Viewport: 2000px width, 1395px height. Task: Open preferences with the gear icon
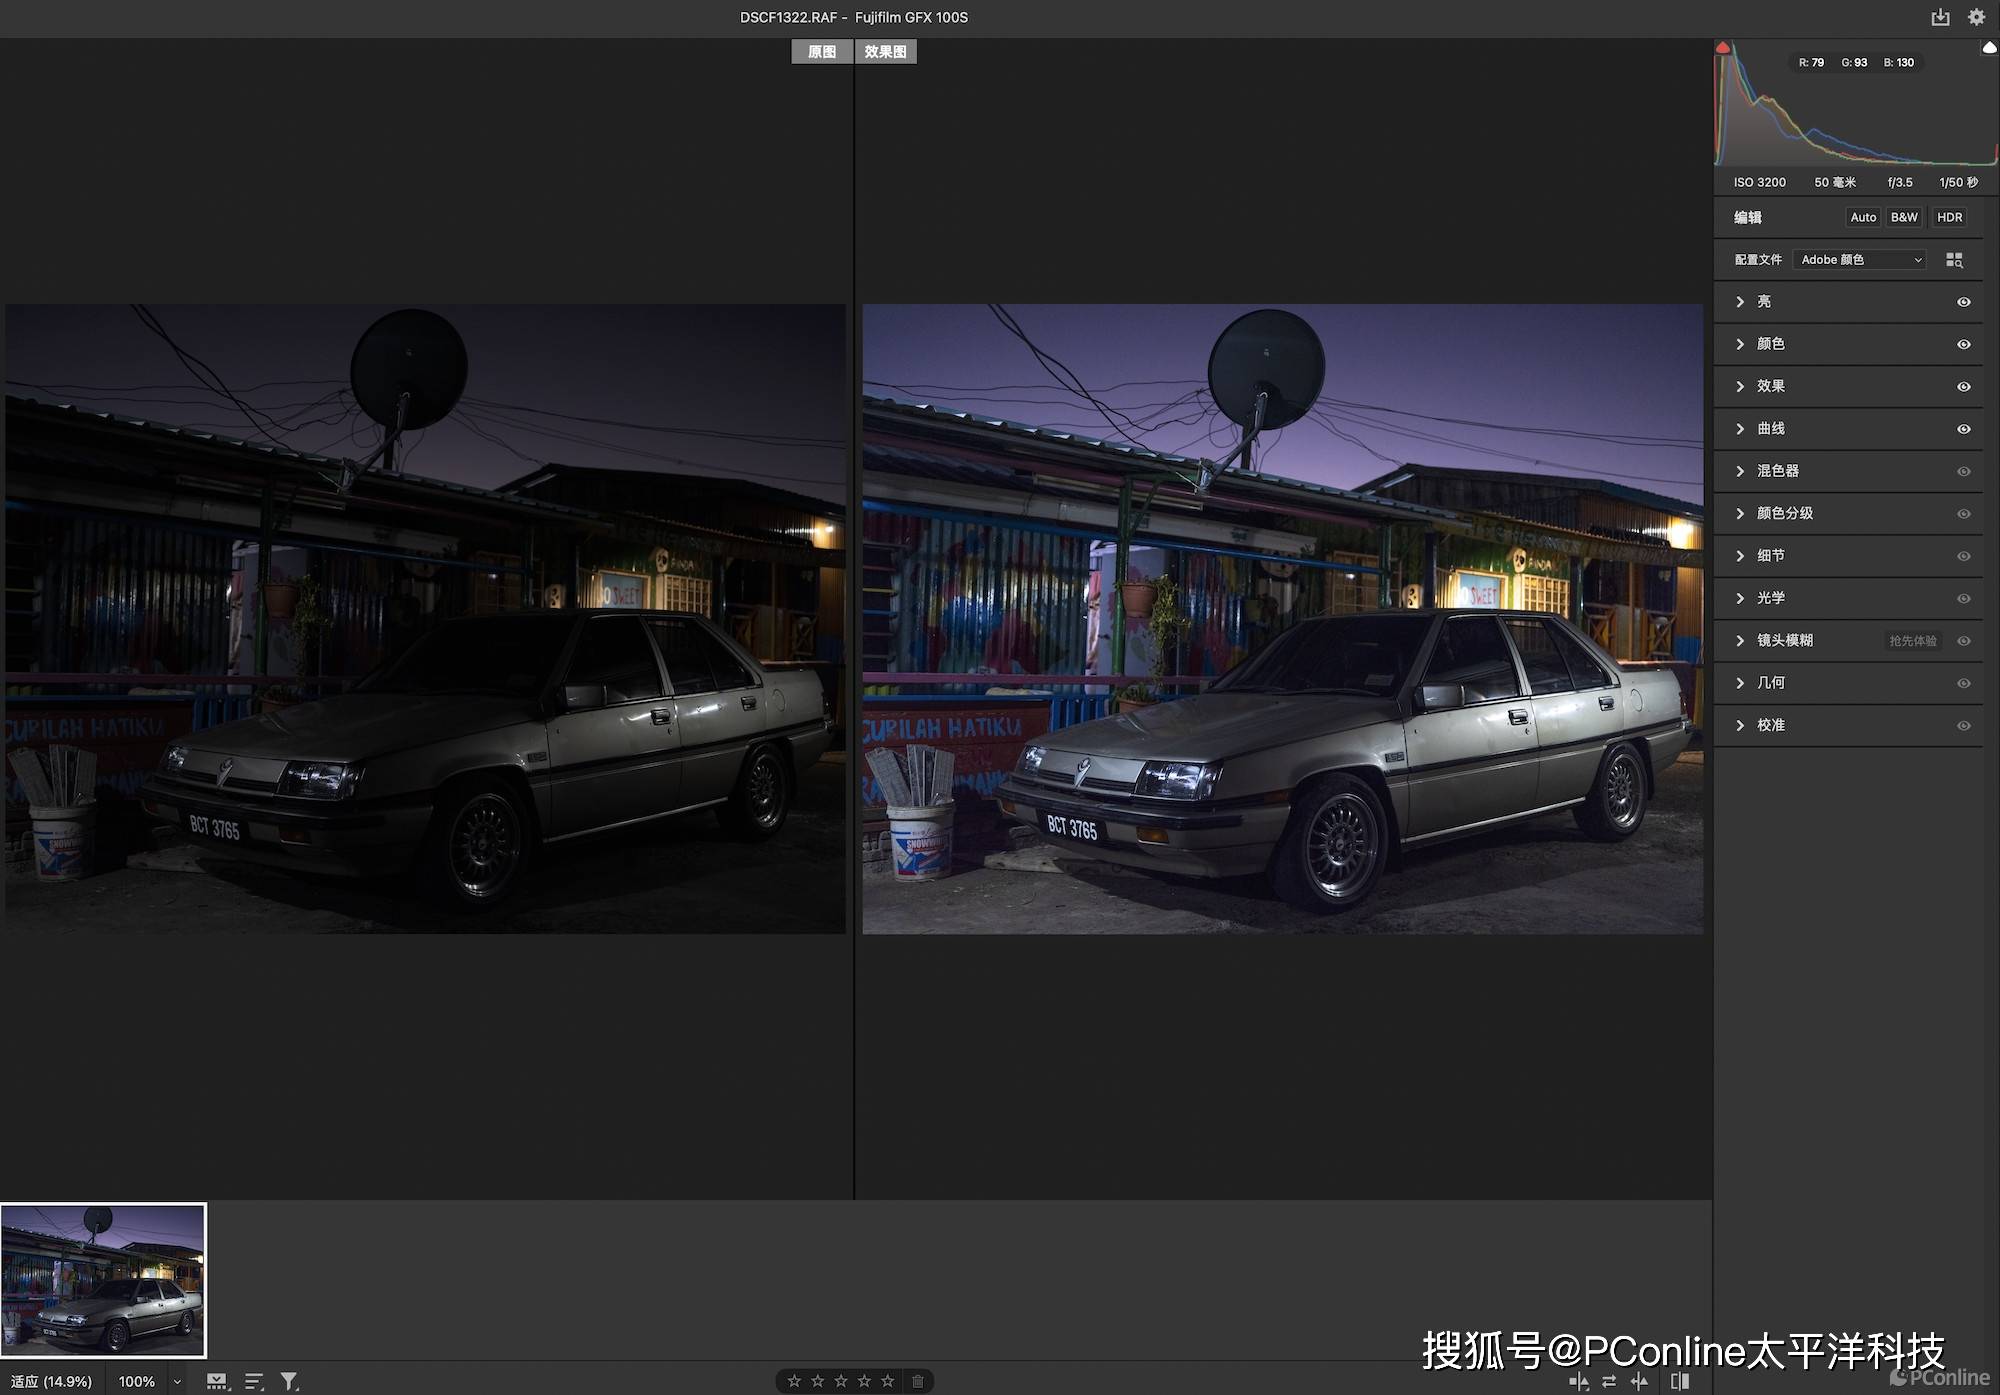click(1976, 17)
